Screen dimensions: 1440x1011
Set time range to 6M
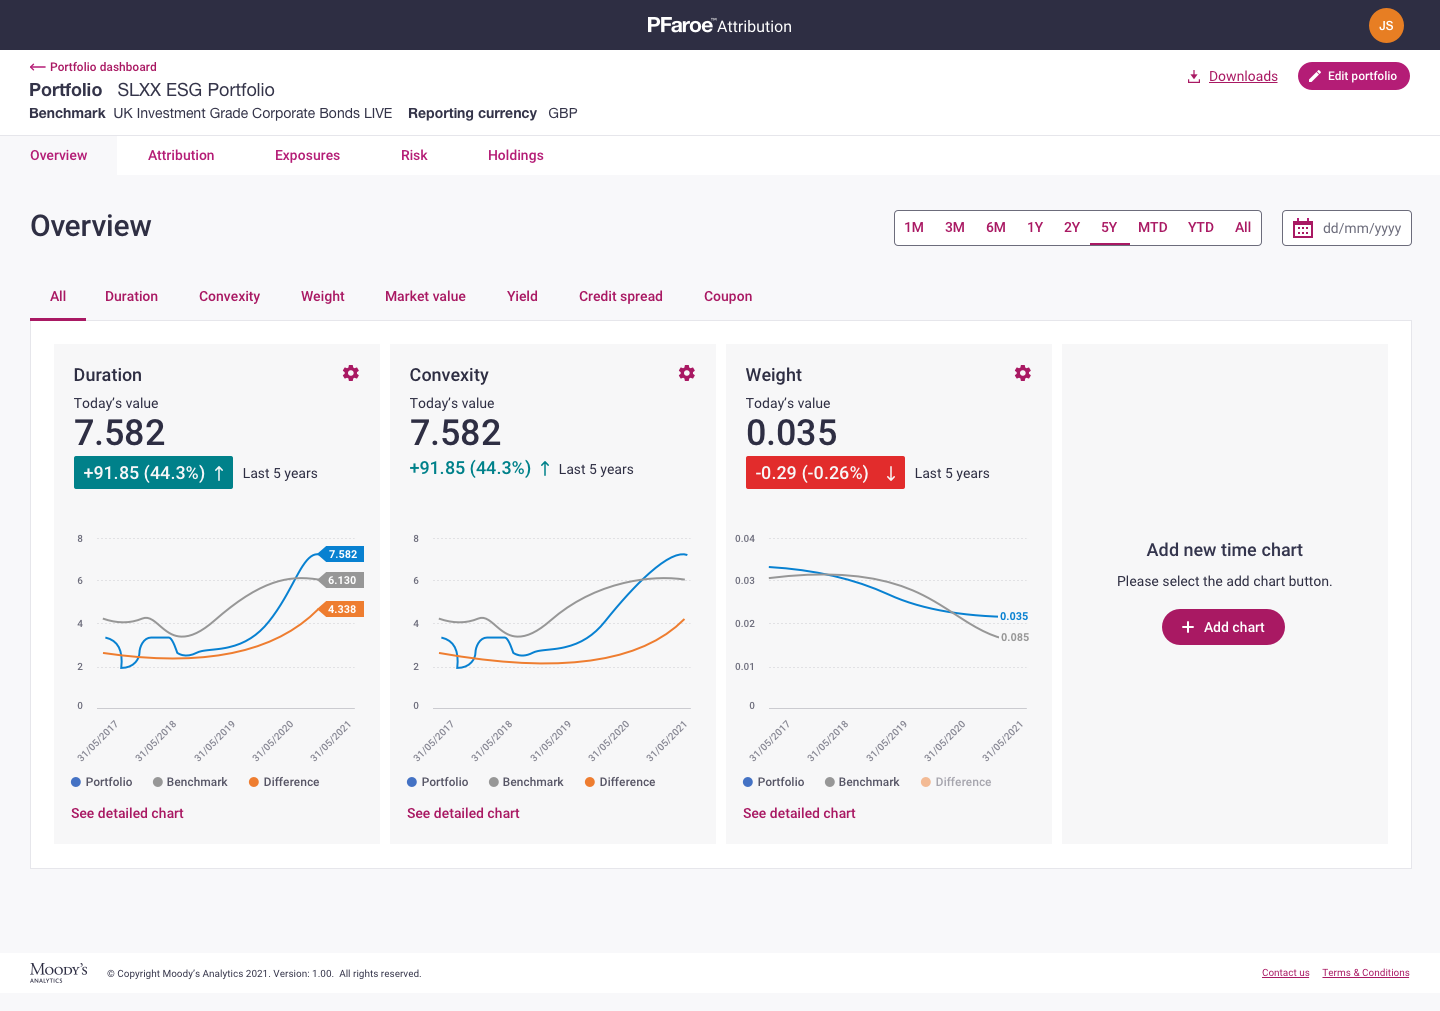click(x=996, y=228)
